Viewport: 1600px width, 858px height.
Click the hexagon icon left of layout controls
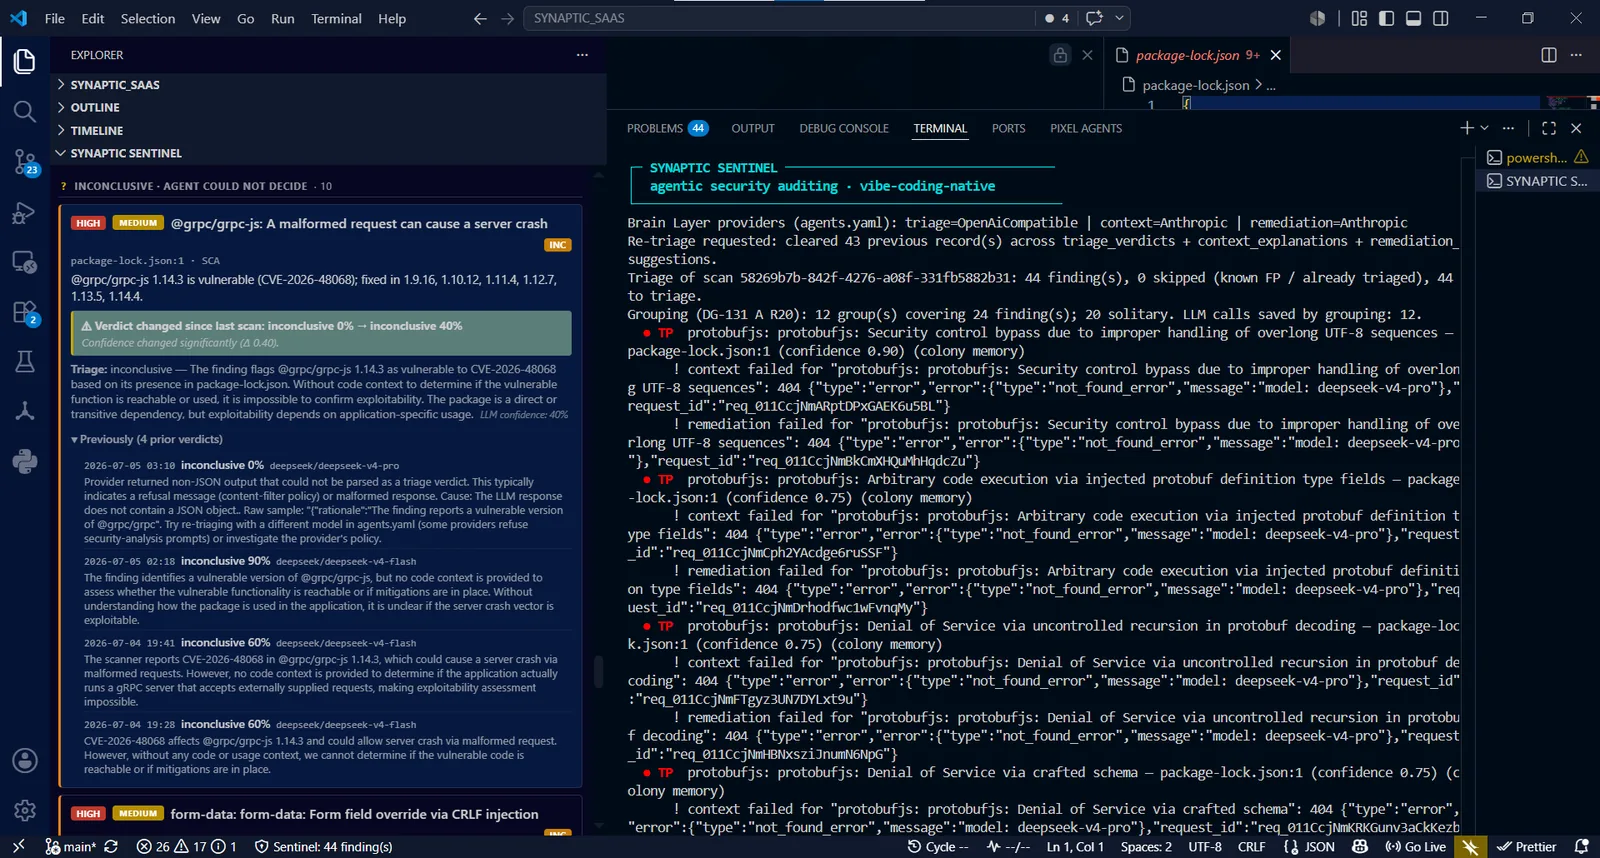(x=1317, y=18)
